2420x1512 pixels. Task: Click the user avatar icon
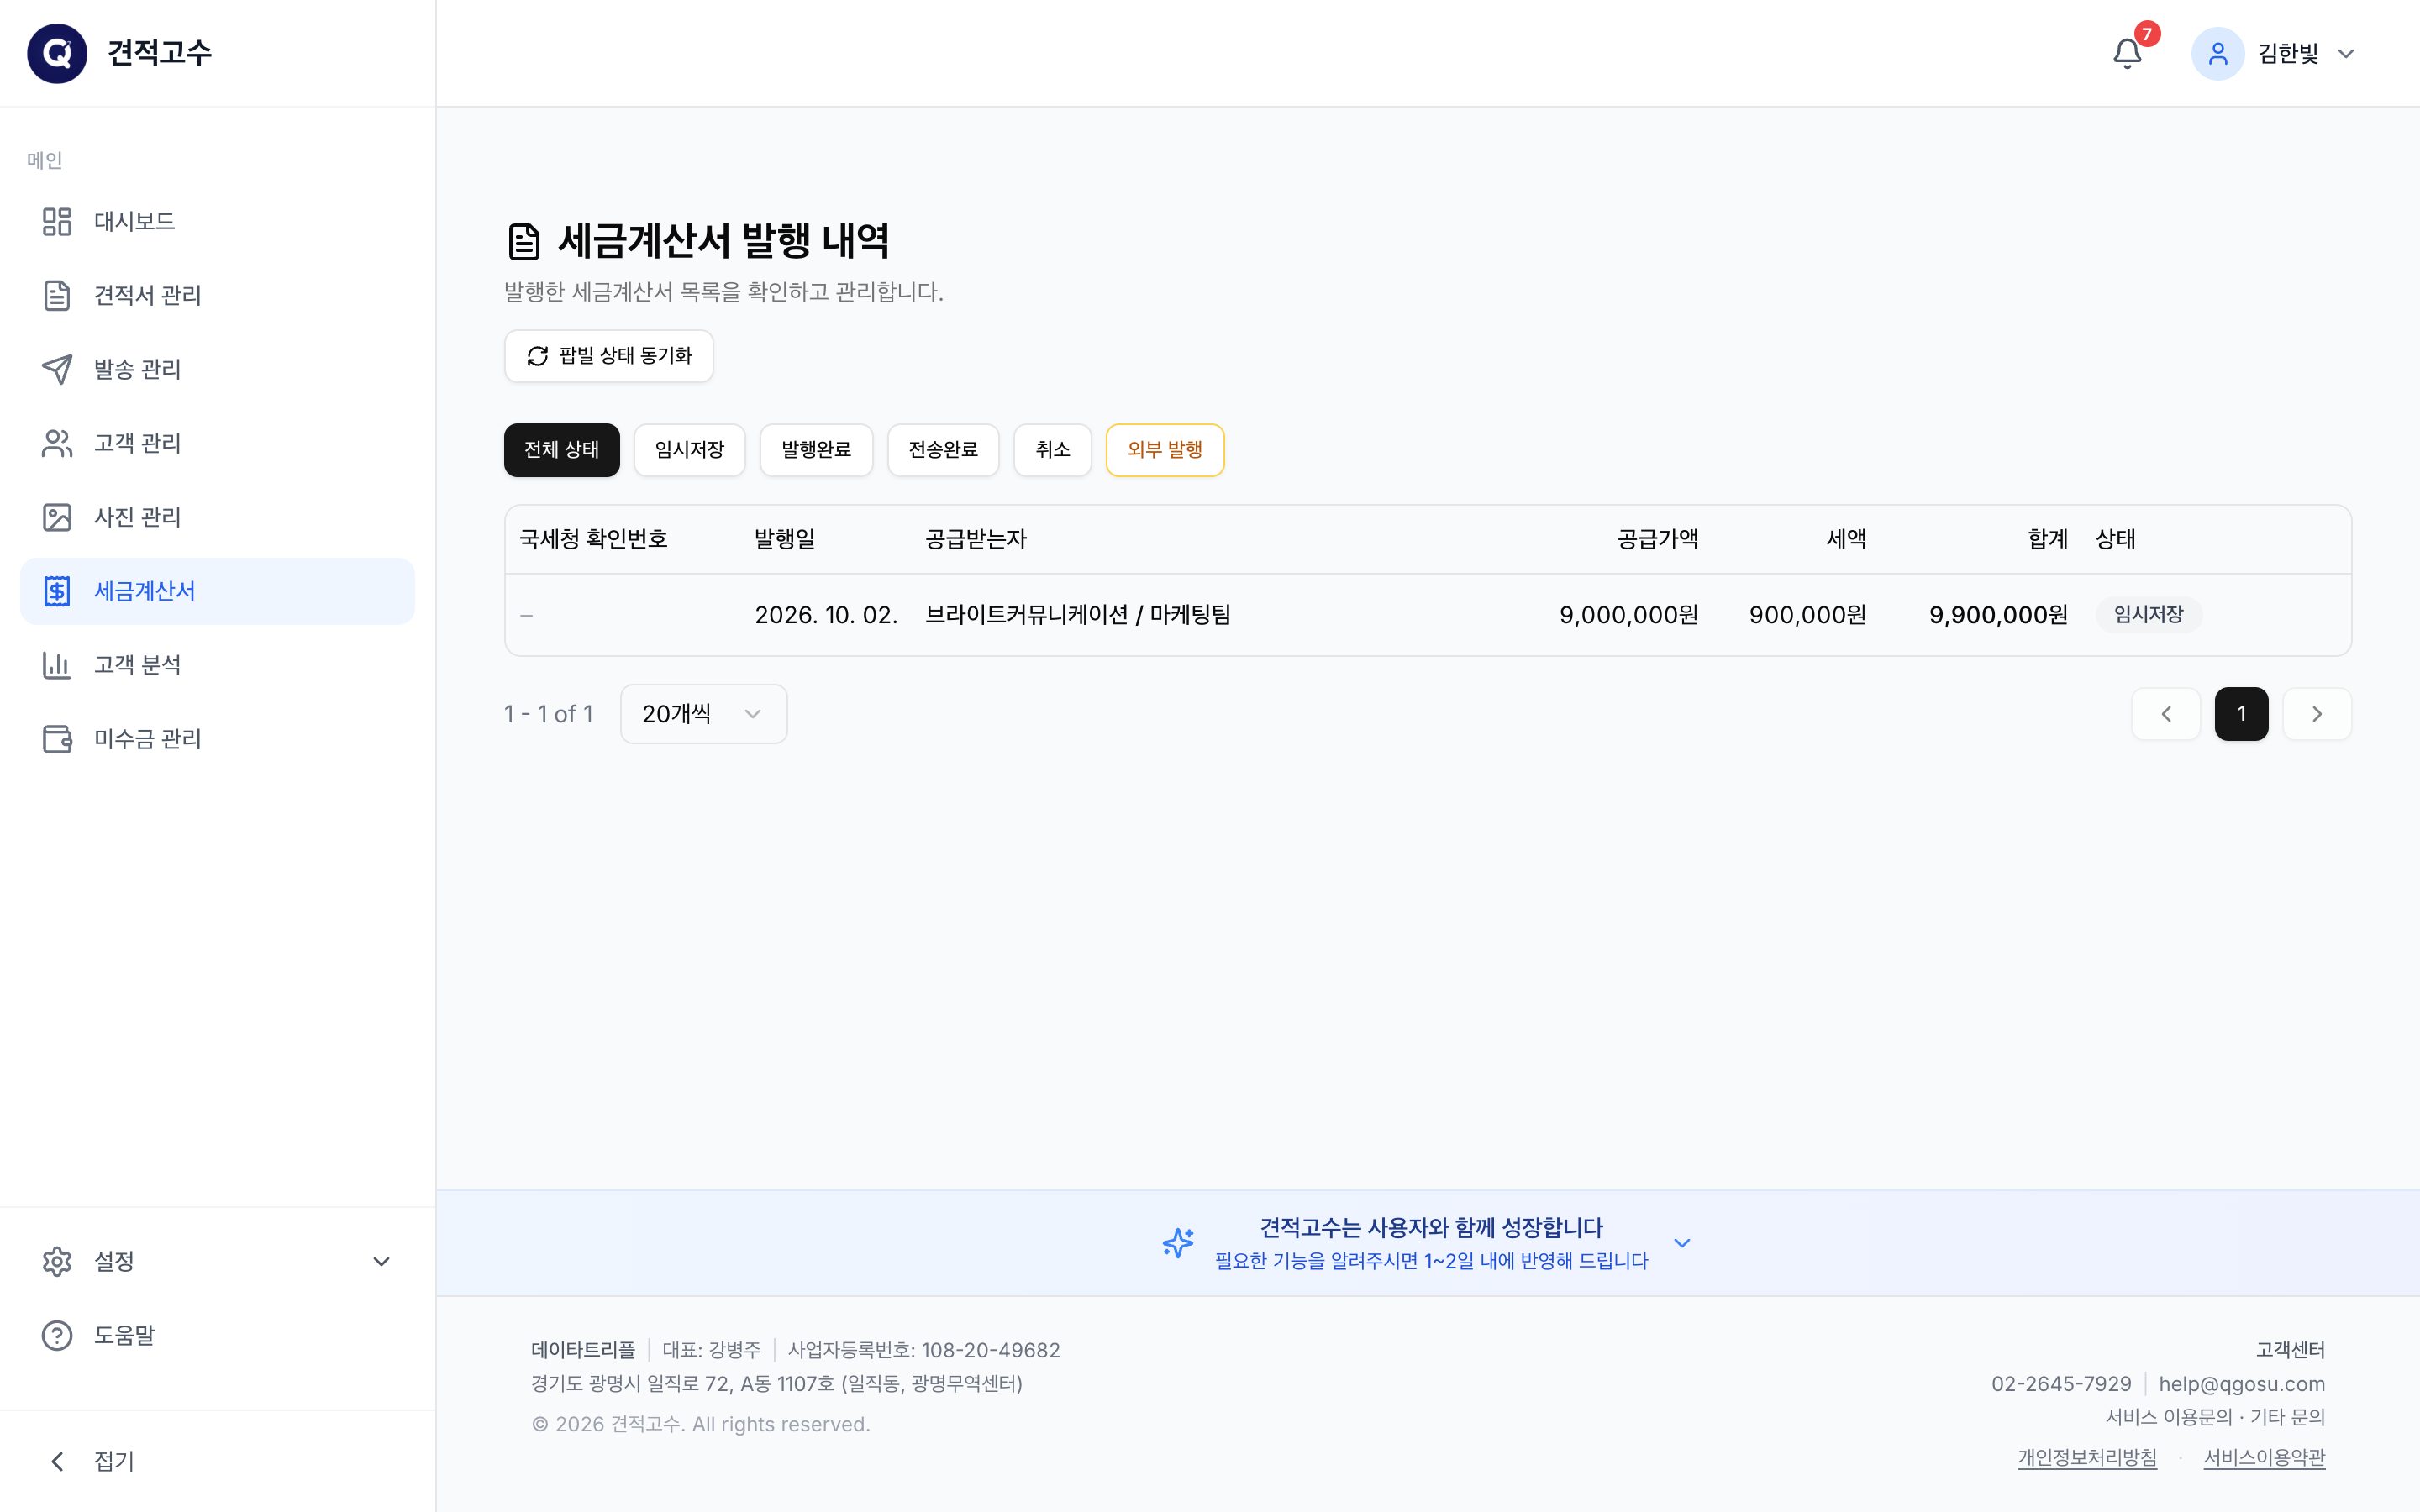(x=2217, y=53)
